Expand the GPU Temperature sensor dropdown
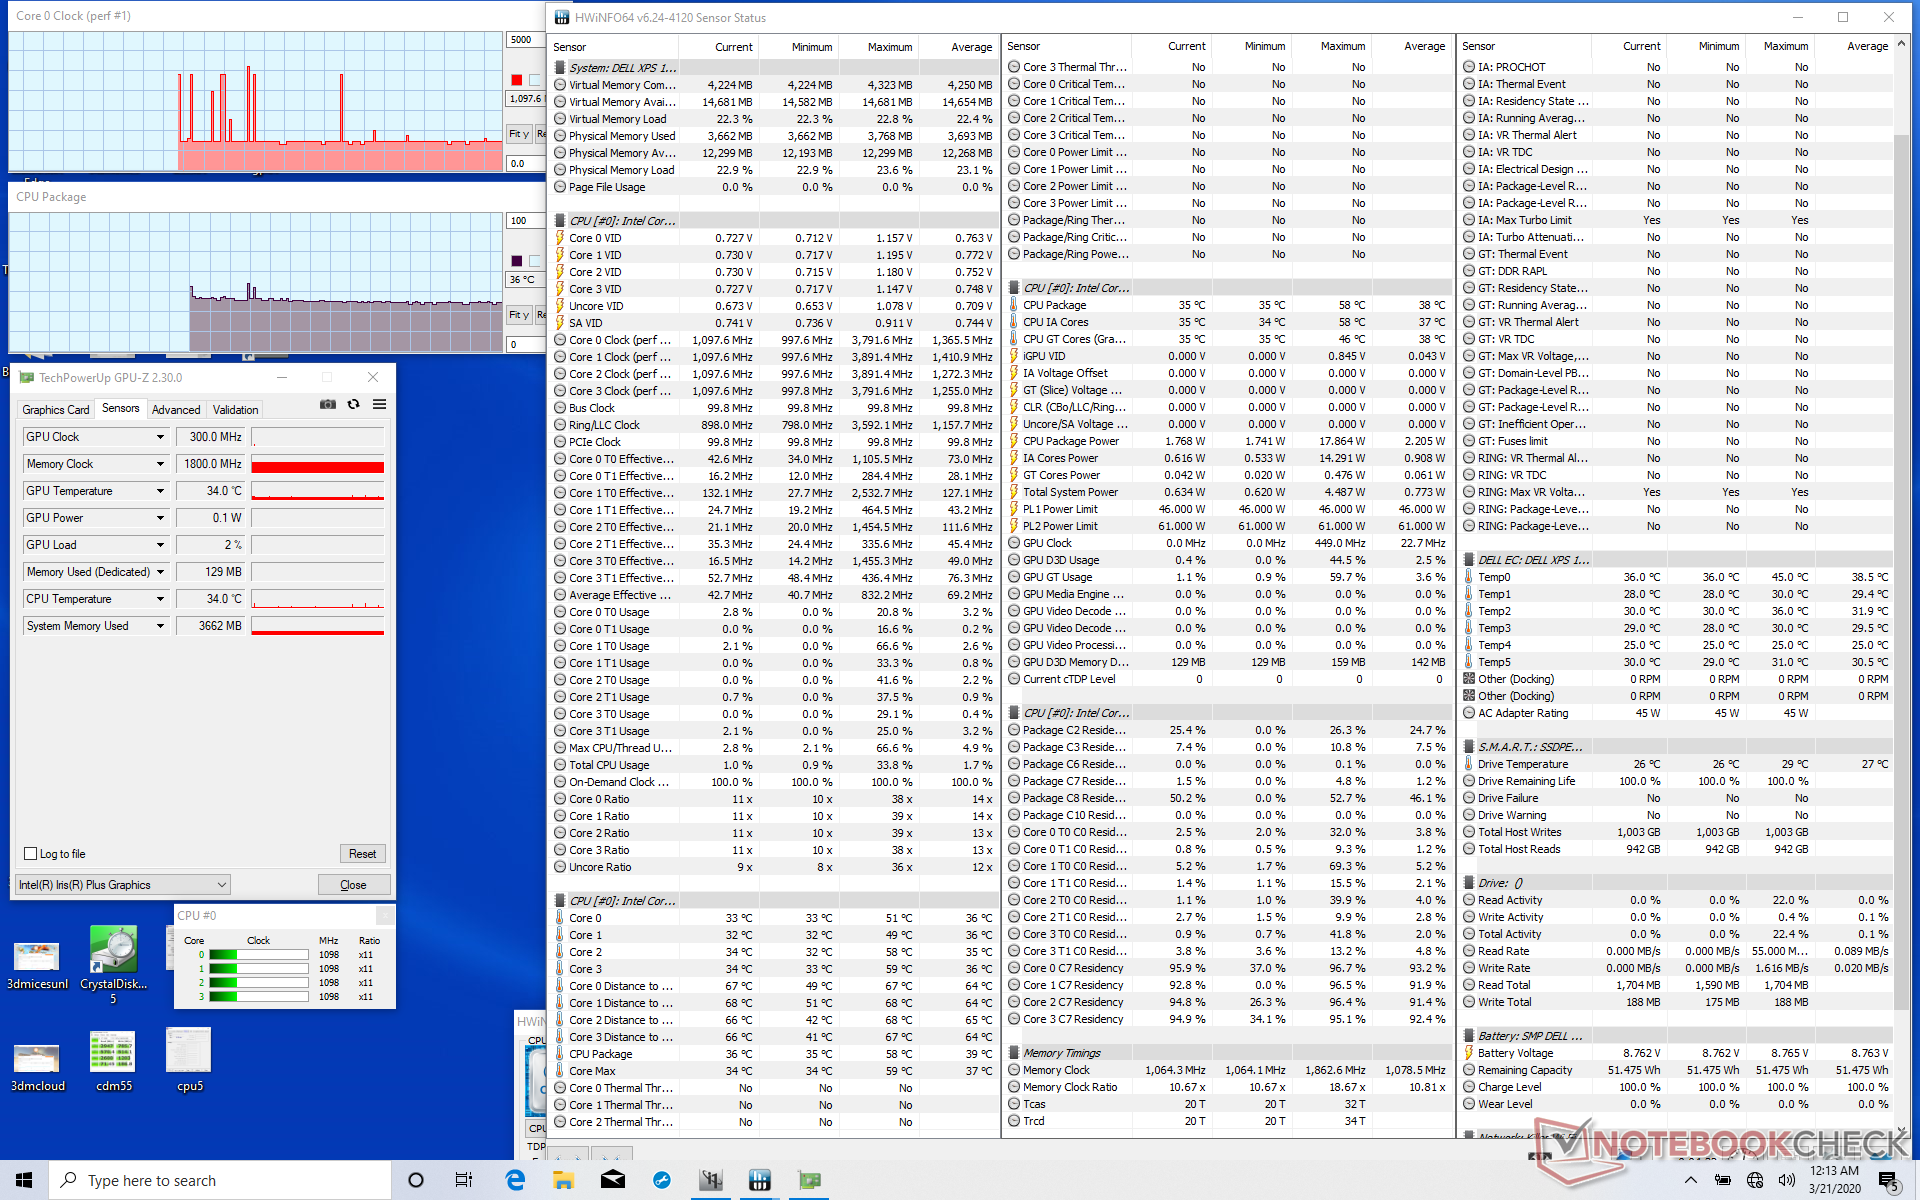1920x1200 pixels. pos(160,491)
